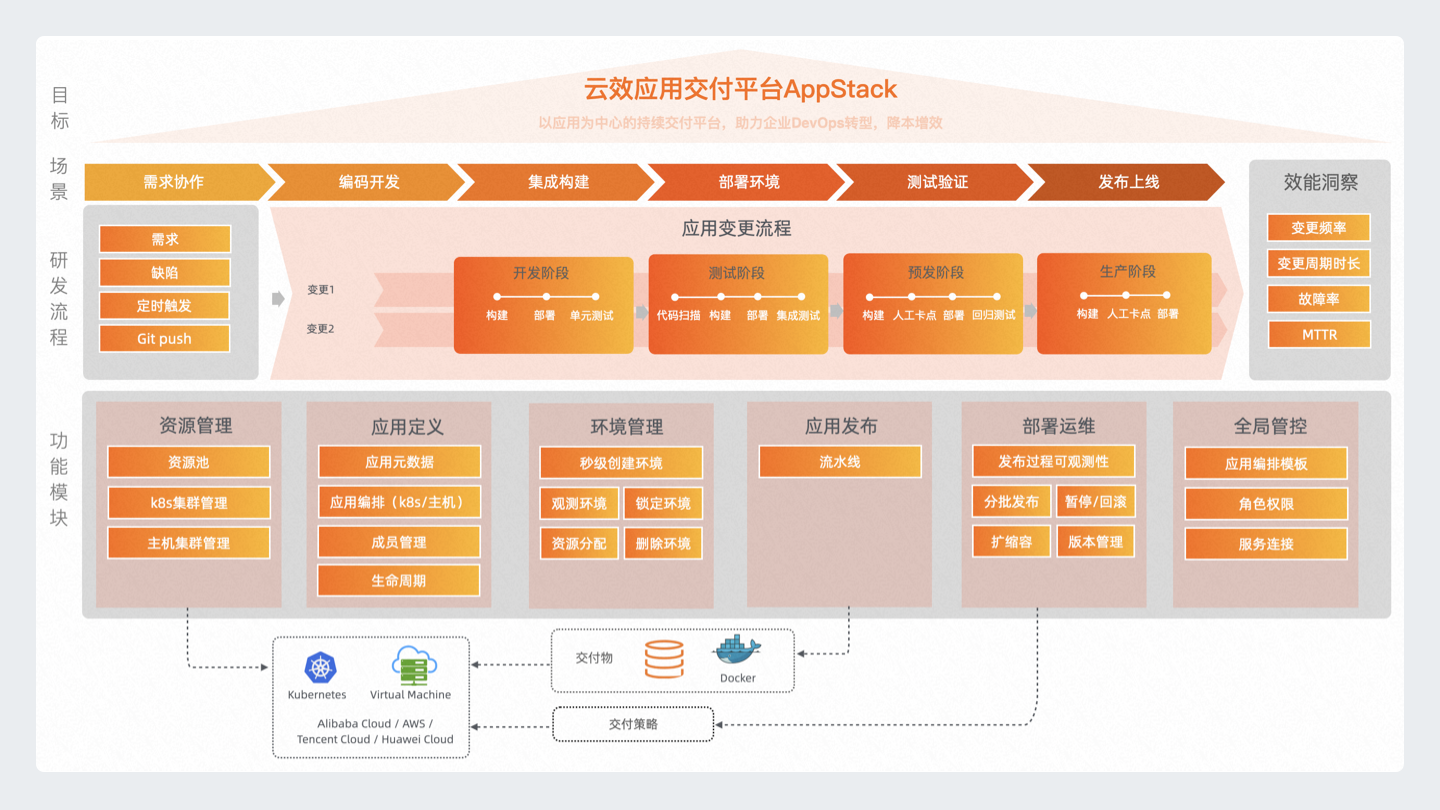Click the k8s集群管理 box
This screenshot has height=810, width=1440.
click(189, 502)
